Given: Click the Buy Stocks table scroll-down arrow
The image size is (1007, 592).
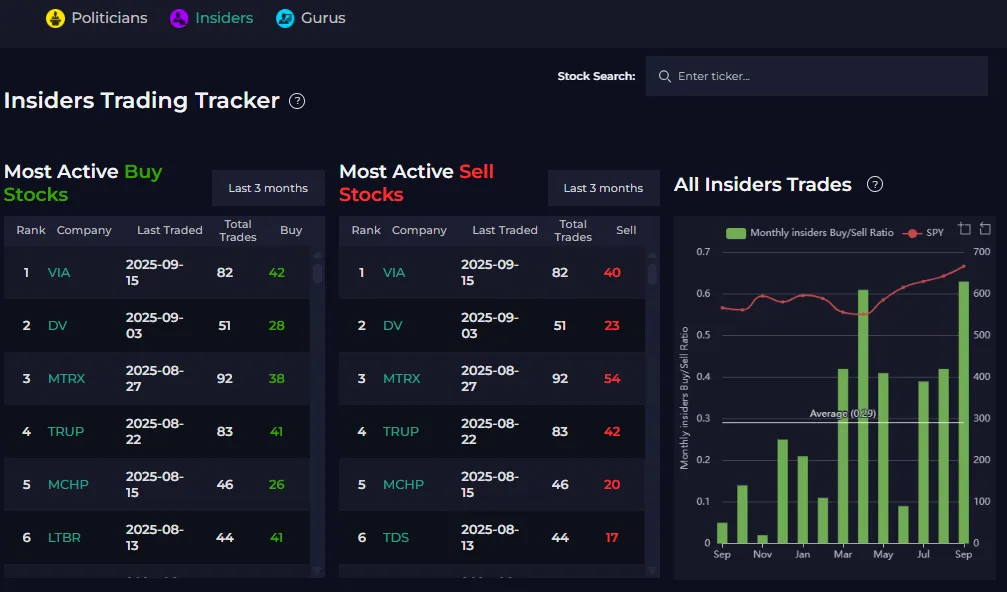Looking at the screenshot, I should [x=317, y=570].
